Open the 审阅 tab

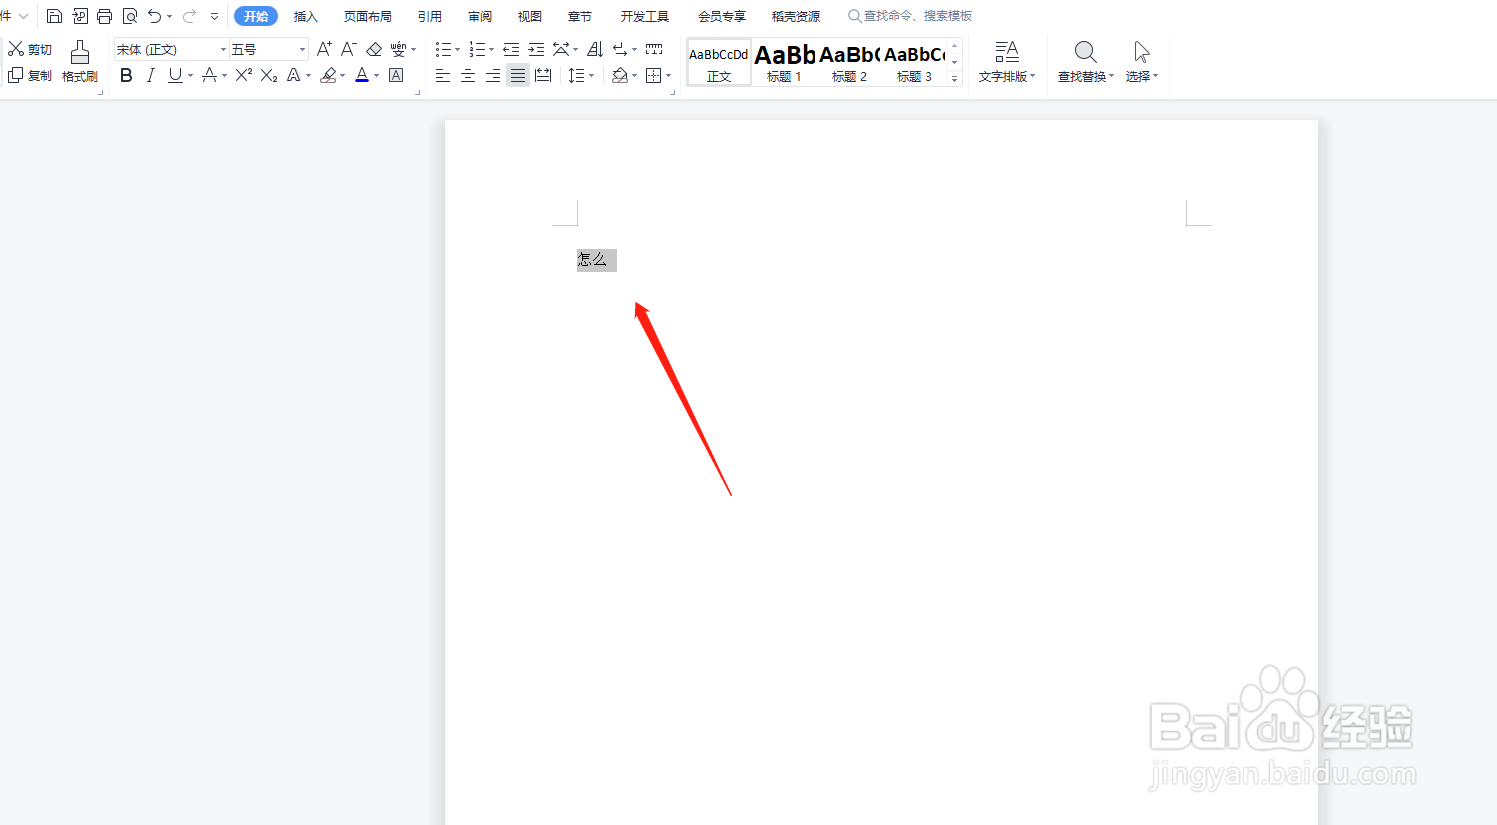pos(480,16)
